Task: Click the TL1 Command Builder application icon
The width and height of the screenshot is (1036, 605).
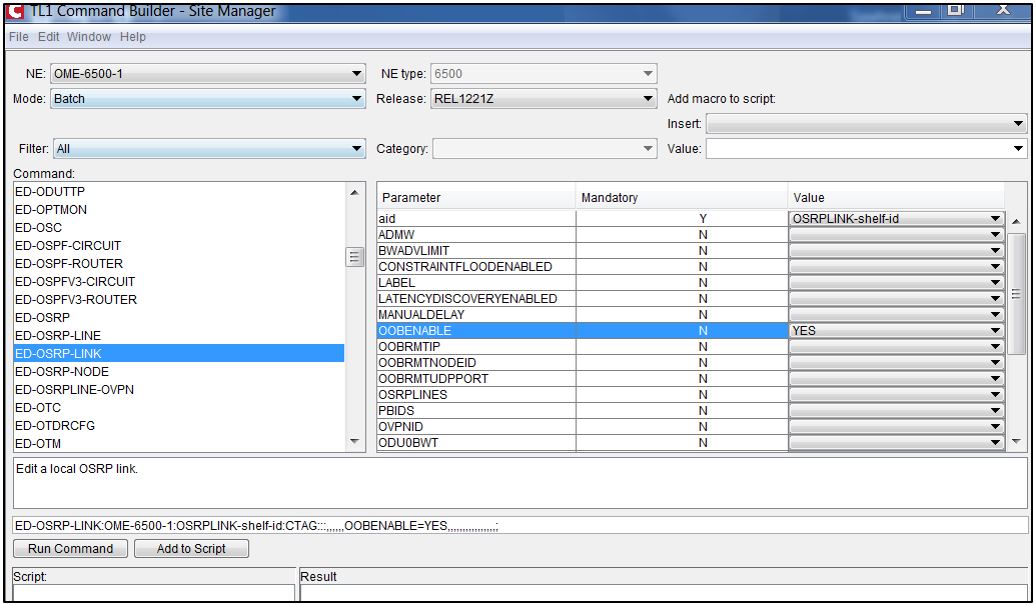Action: [x=13, y=12]
